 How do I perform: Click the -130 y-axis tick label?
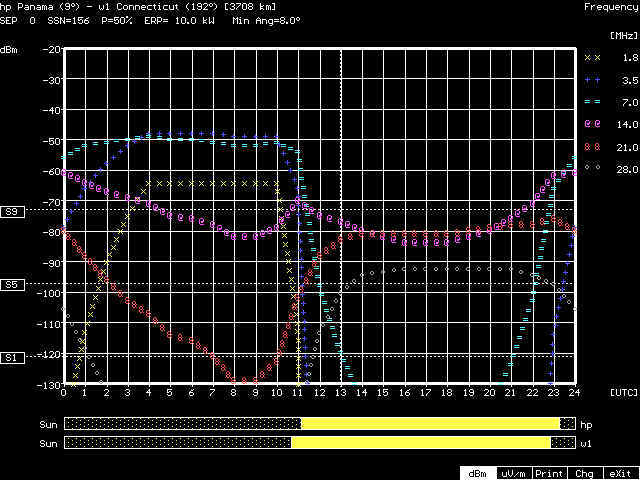pyautogui.click(x=50, y=384)
